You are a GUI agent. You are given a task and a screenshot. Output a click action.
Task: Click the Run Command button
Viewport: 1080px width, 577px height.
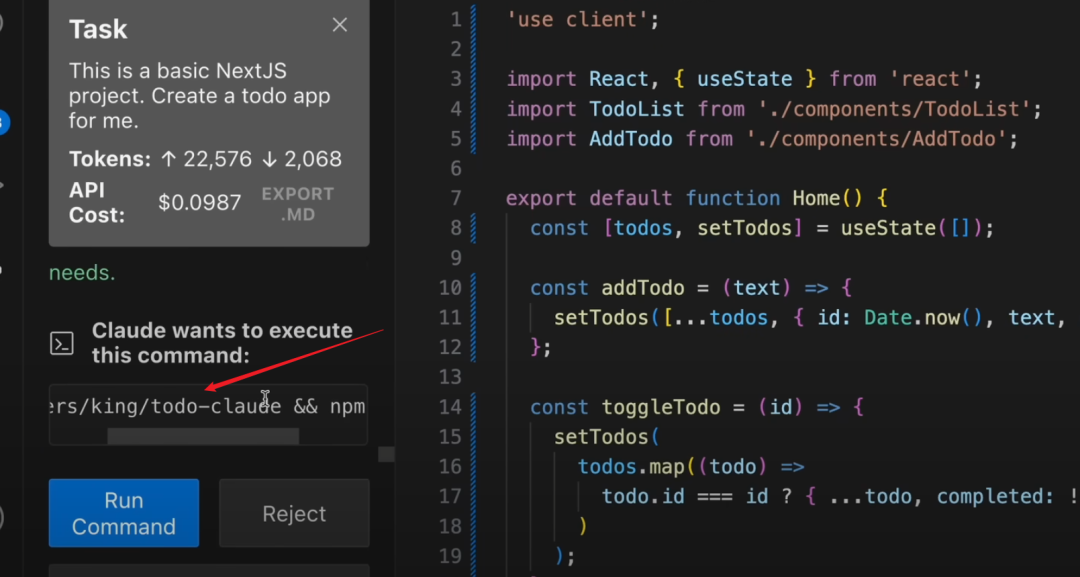point(124,513)
